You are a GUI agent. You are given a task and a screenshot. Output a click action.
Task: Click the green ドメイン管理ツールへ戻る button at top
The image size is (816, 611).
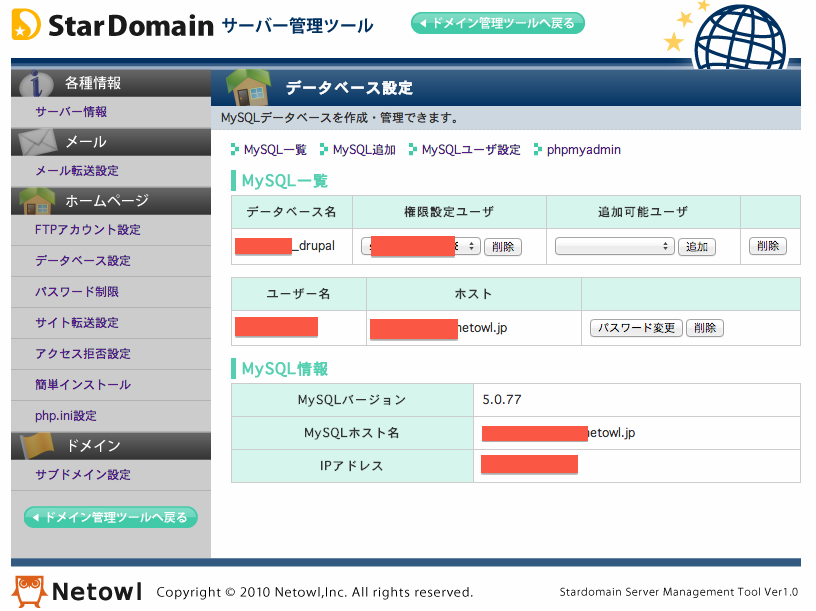pos(497,22)
